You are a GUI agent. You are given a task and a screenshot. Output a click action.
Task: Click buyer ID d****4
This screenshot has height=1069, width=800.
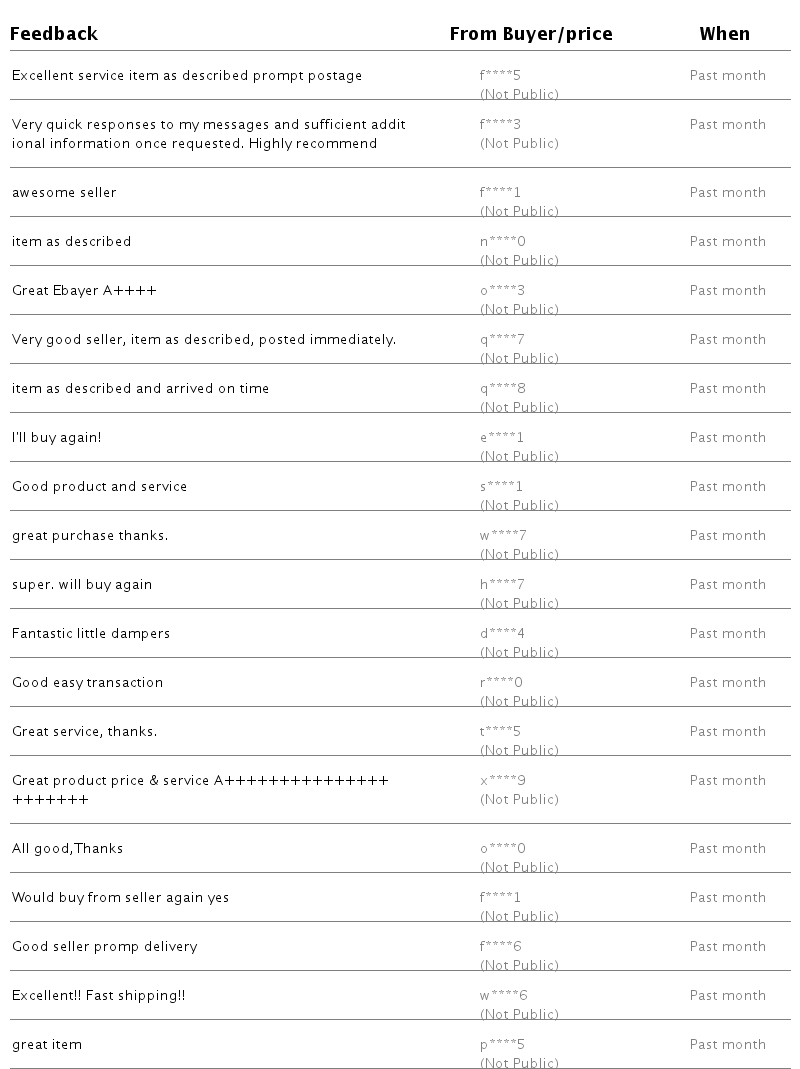tap(503, 633)
